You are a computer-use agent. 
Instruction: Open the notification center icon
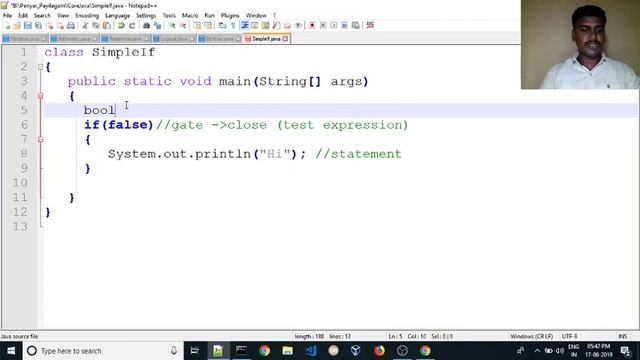click(625, 351)
